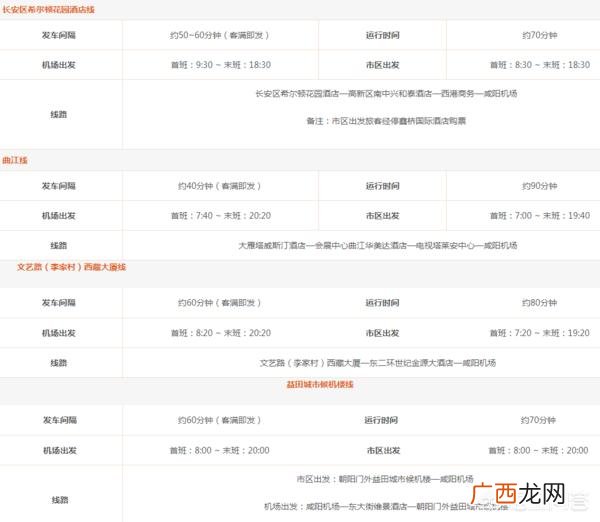The width and height of the screenshot is (600, 522).
Task: Select the 约50~60分钟（客满即发）interval cell
Action: coord(220,35)
